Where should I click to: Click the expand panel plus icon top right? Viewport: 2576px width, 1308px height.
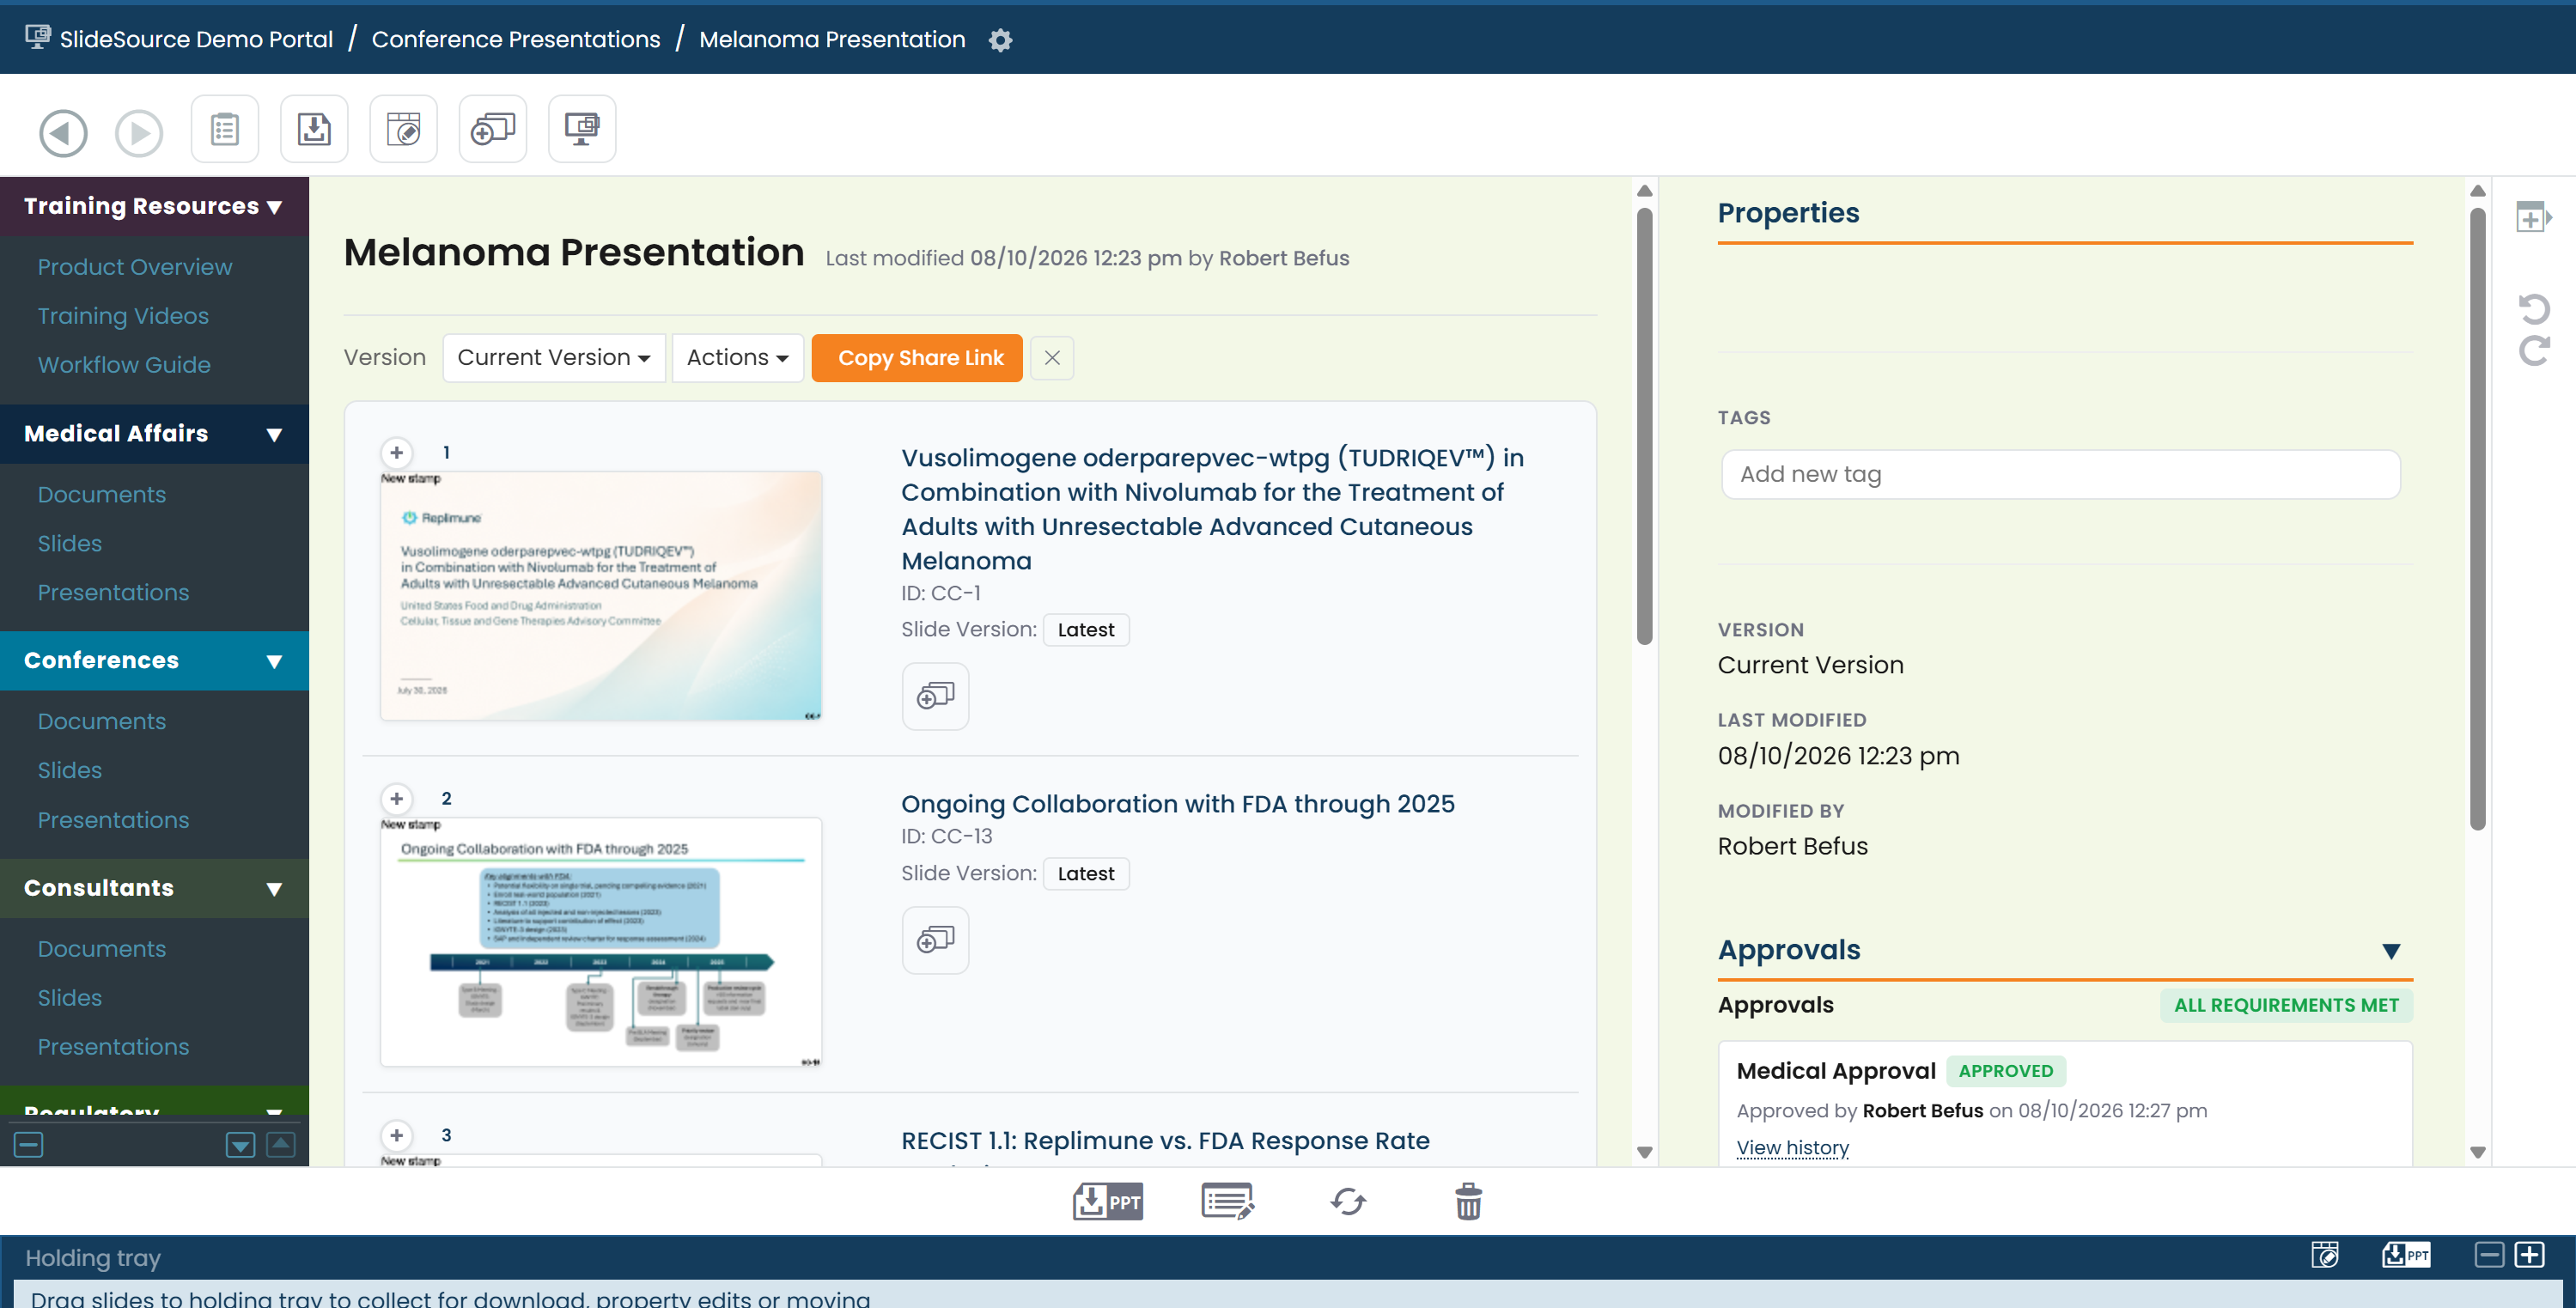pyautogui.click(x=2533, y=217)
